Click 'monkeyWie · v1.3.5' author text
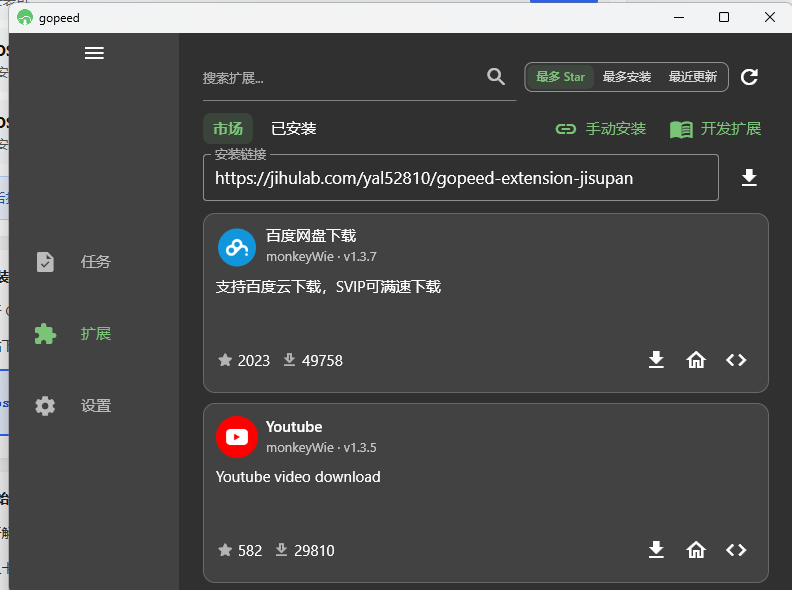Screen dimensions: 792x590 pyautogui.click(x=321, y=448)
